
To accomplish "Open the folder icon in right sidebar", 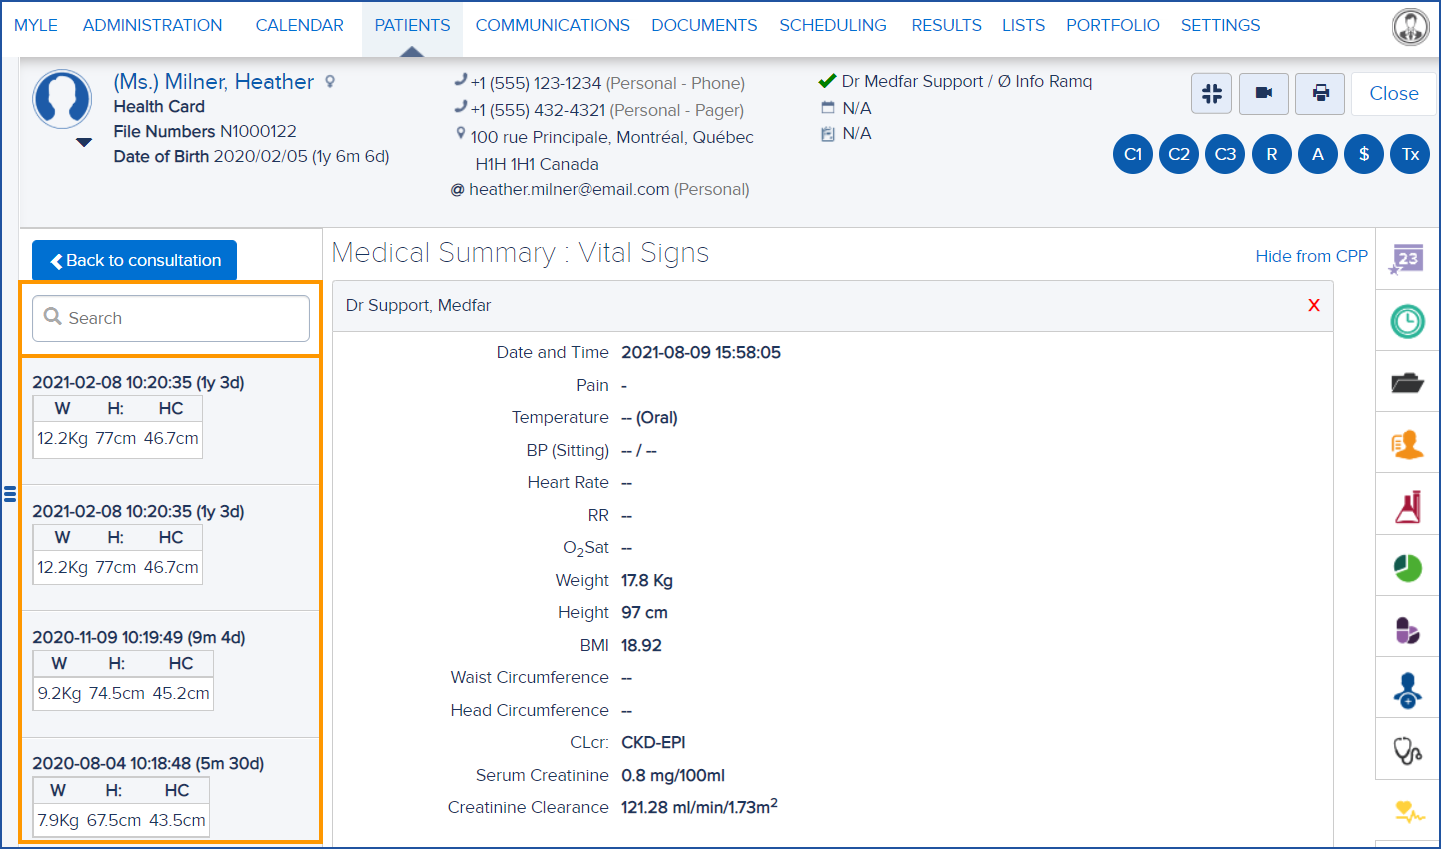I will (x=1407, y=383).
